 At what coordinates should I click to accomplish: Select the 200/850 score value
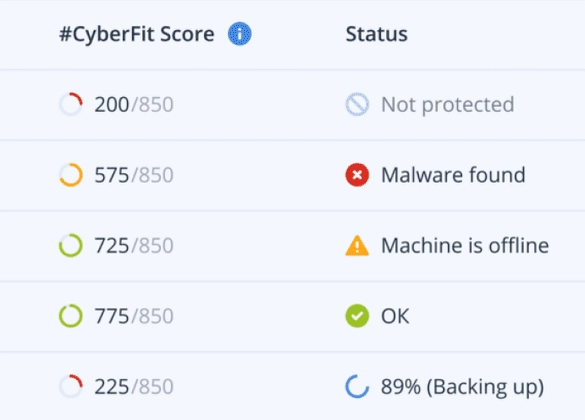(x=134, y=104)
